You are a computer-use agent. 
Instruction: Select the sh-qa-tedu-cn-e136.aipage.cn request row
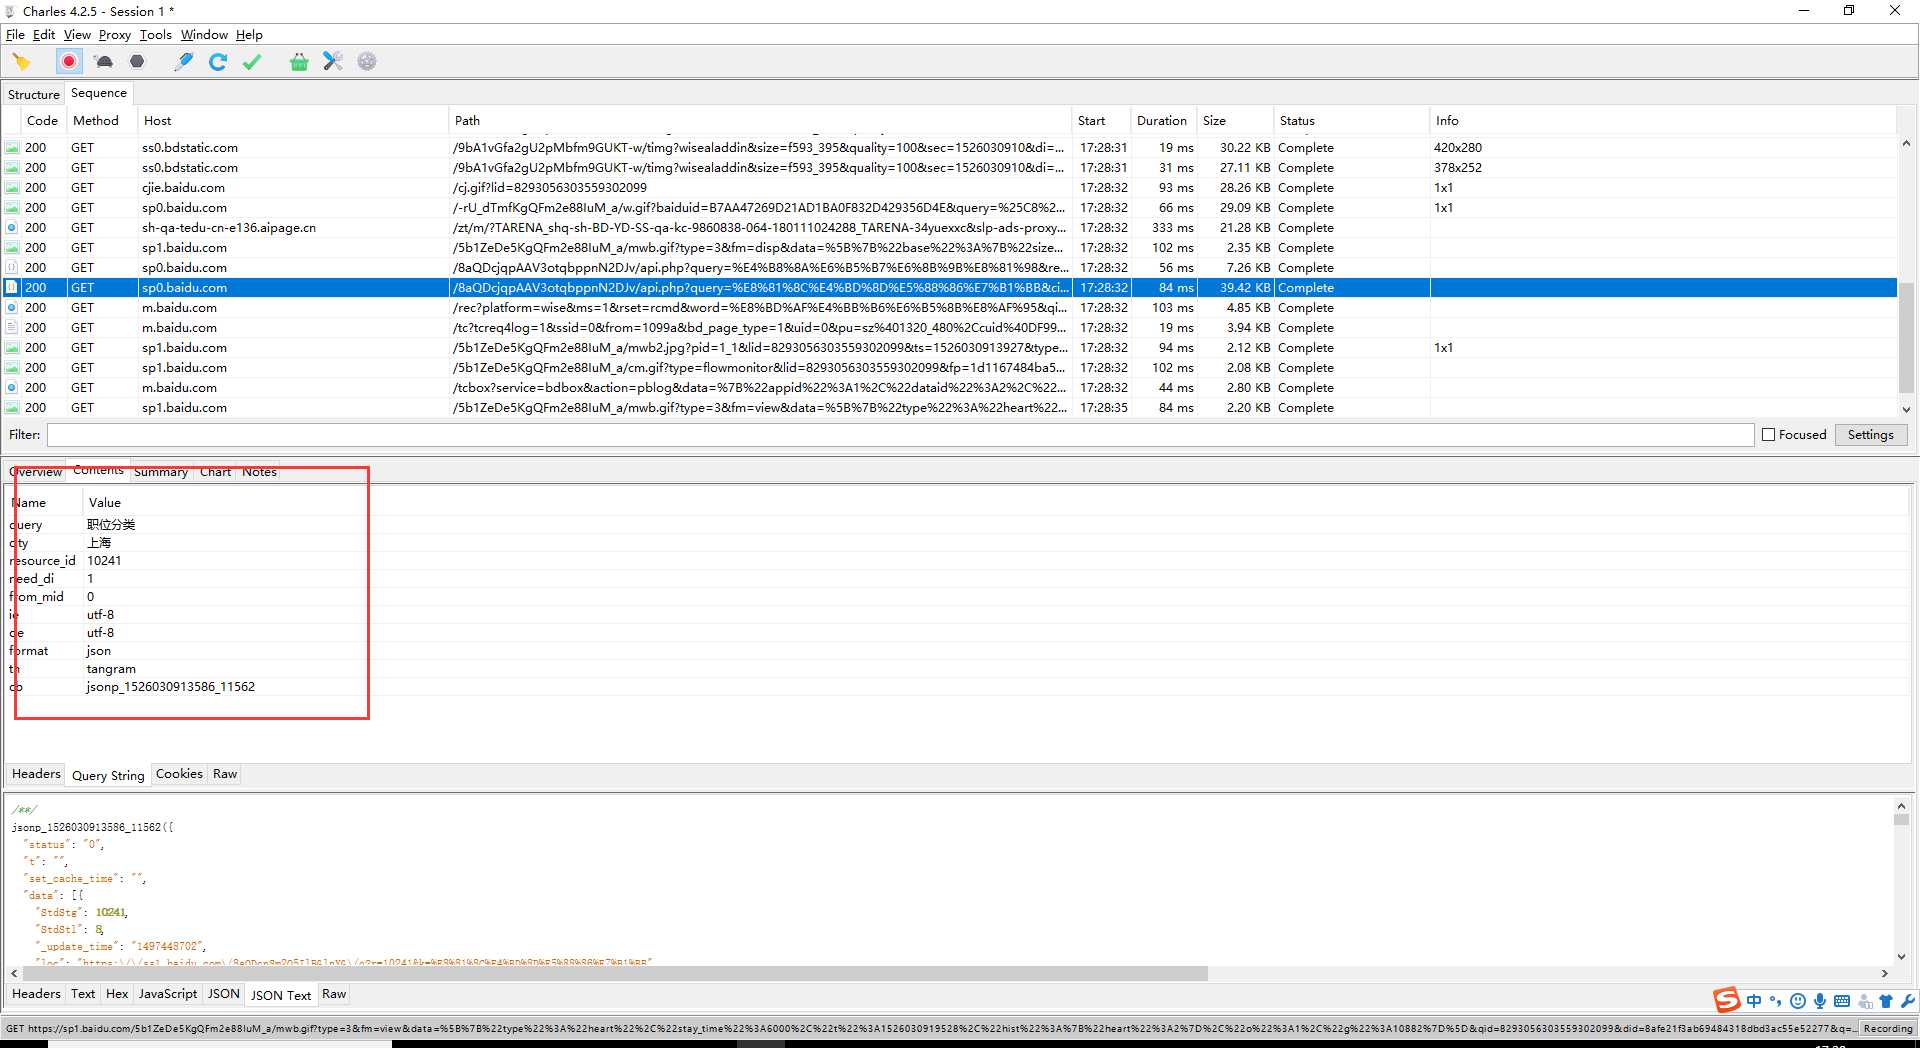950,228
